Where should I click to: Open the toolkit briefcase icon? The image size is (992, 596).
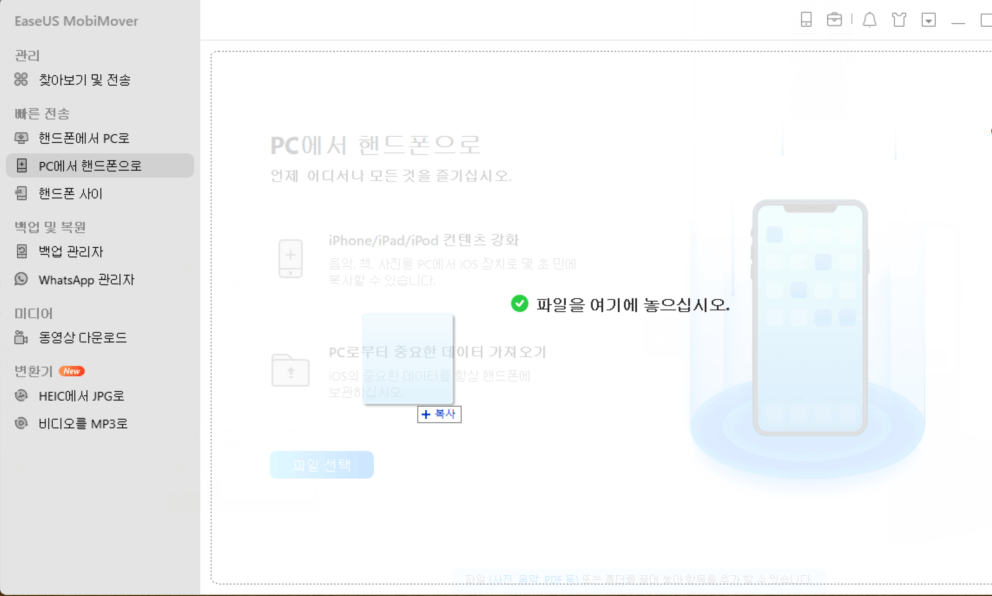(834, 19)
